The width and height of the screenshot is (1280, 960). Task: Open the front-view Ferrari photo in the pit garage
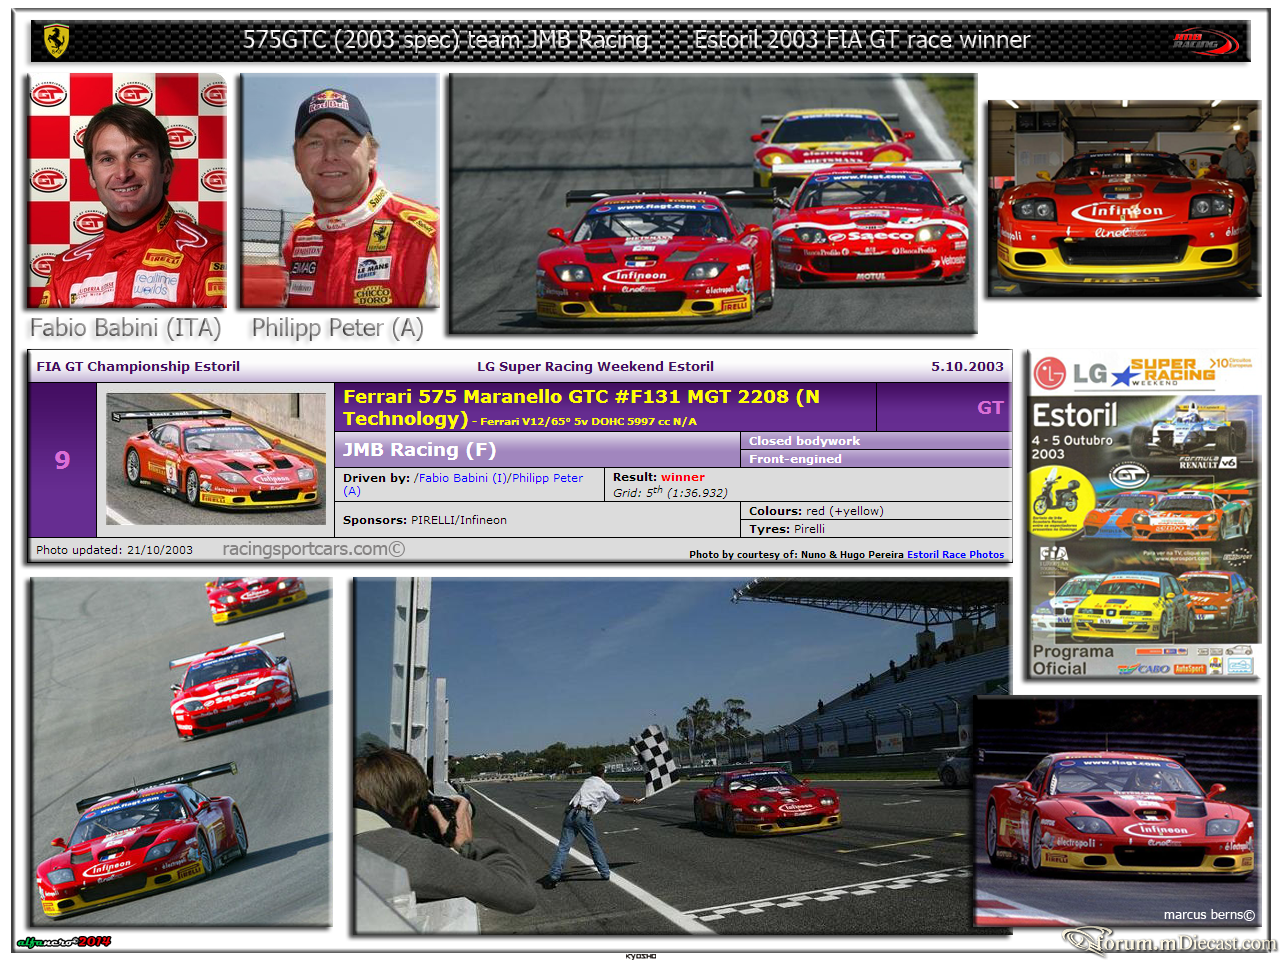(x=1123, y=198)
